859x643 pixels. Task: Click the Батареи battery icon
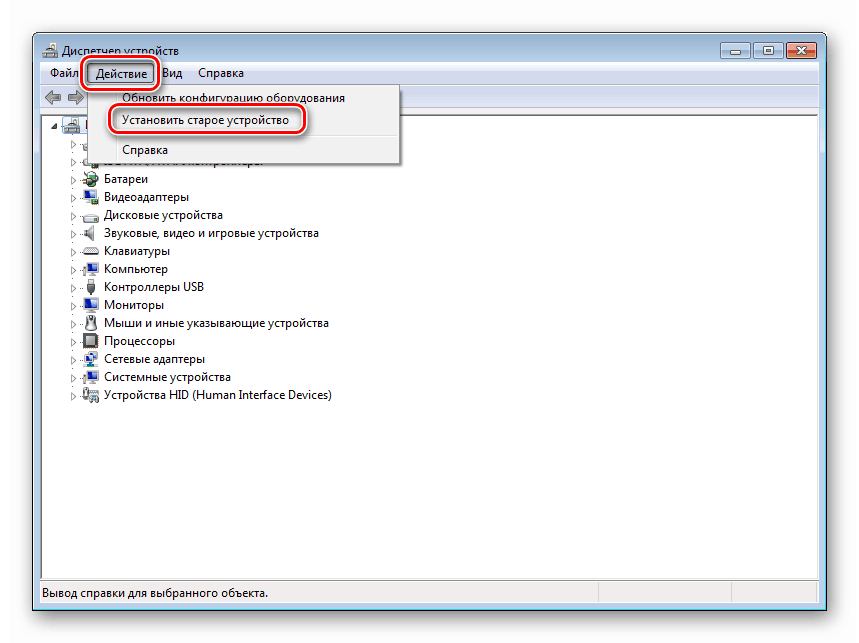[x=90, y=179]
